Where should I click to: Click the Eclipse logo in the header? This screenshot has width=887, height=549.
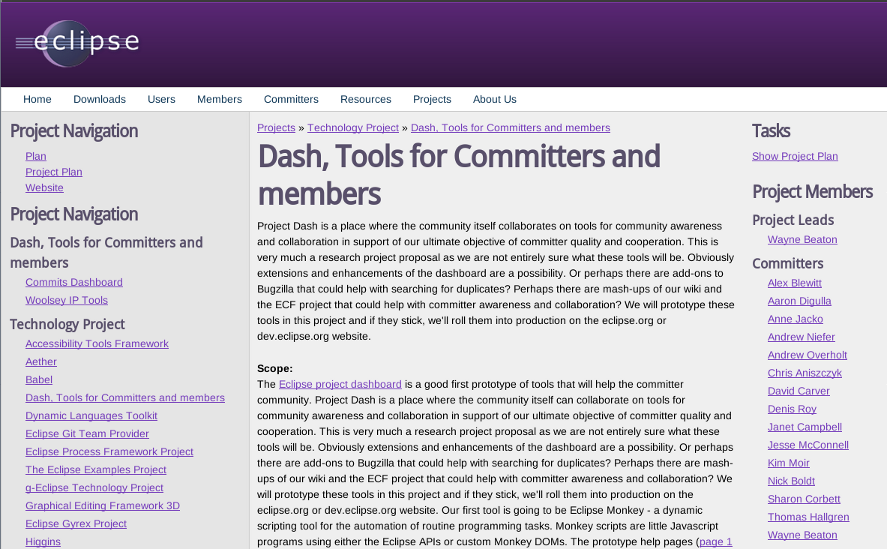77,42
